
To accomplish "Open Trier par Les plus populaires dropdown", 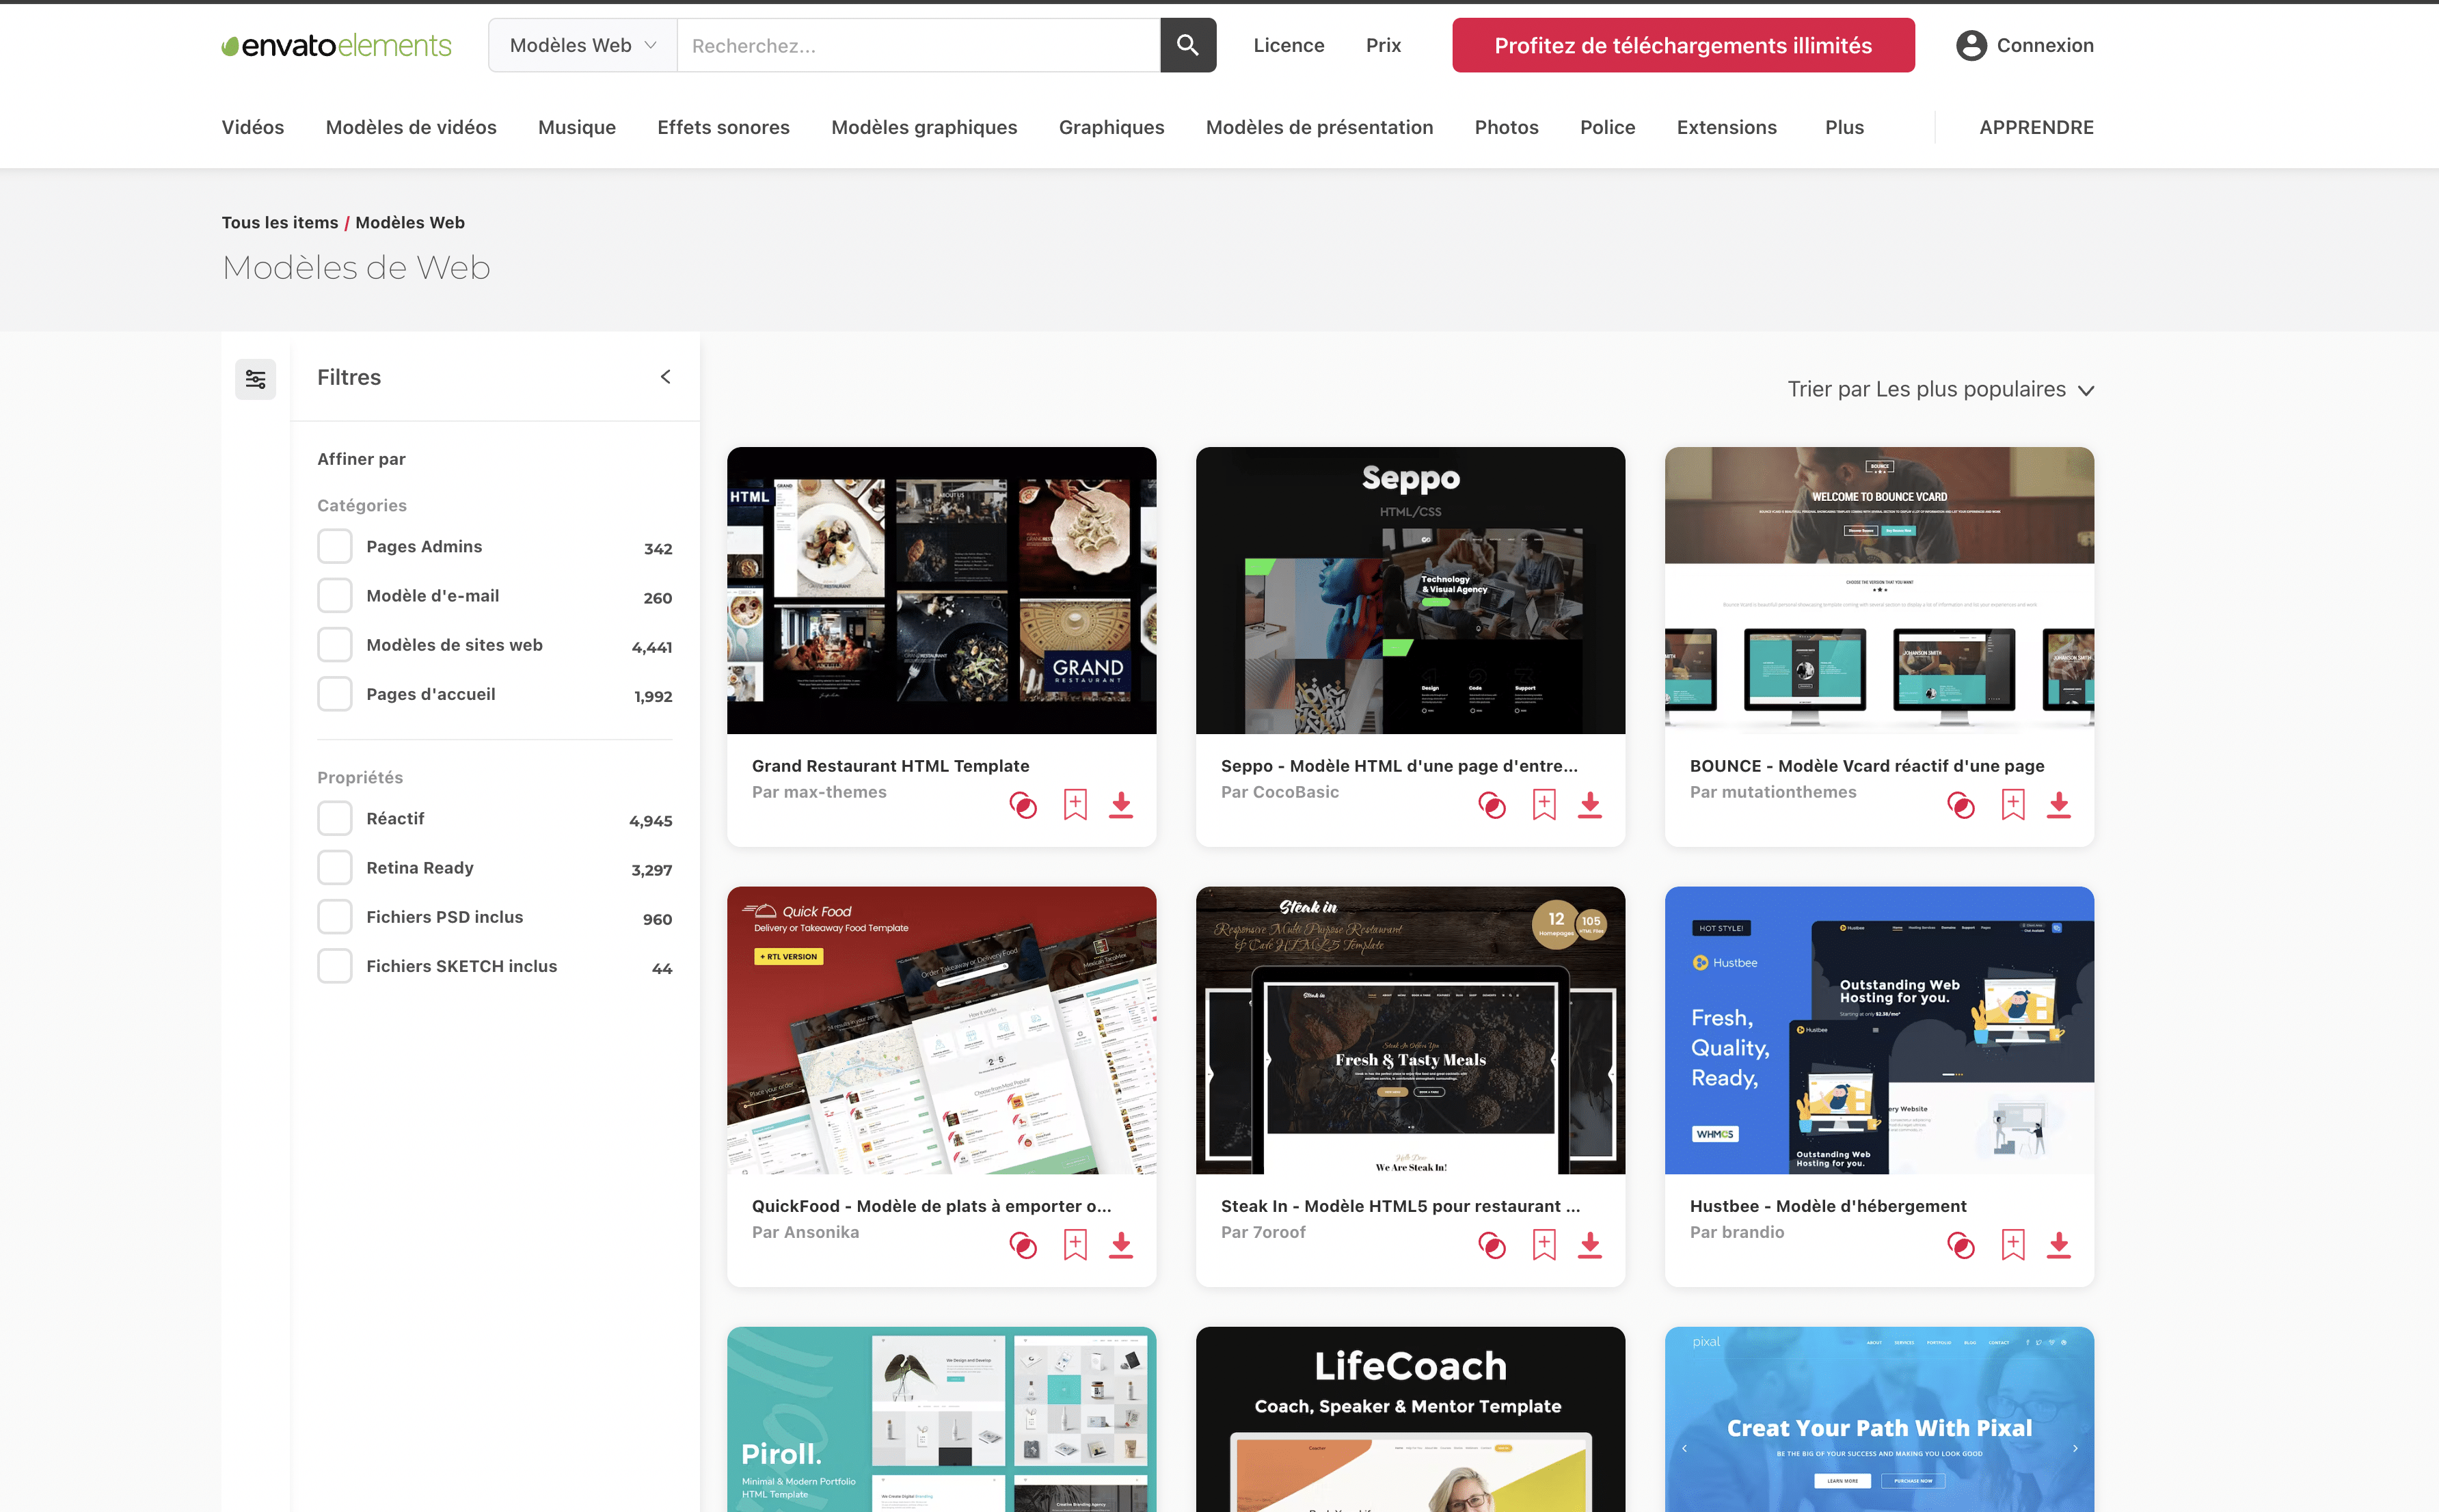I will (1940, 389).
